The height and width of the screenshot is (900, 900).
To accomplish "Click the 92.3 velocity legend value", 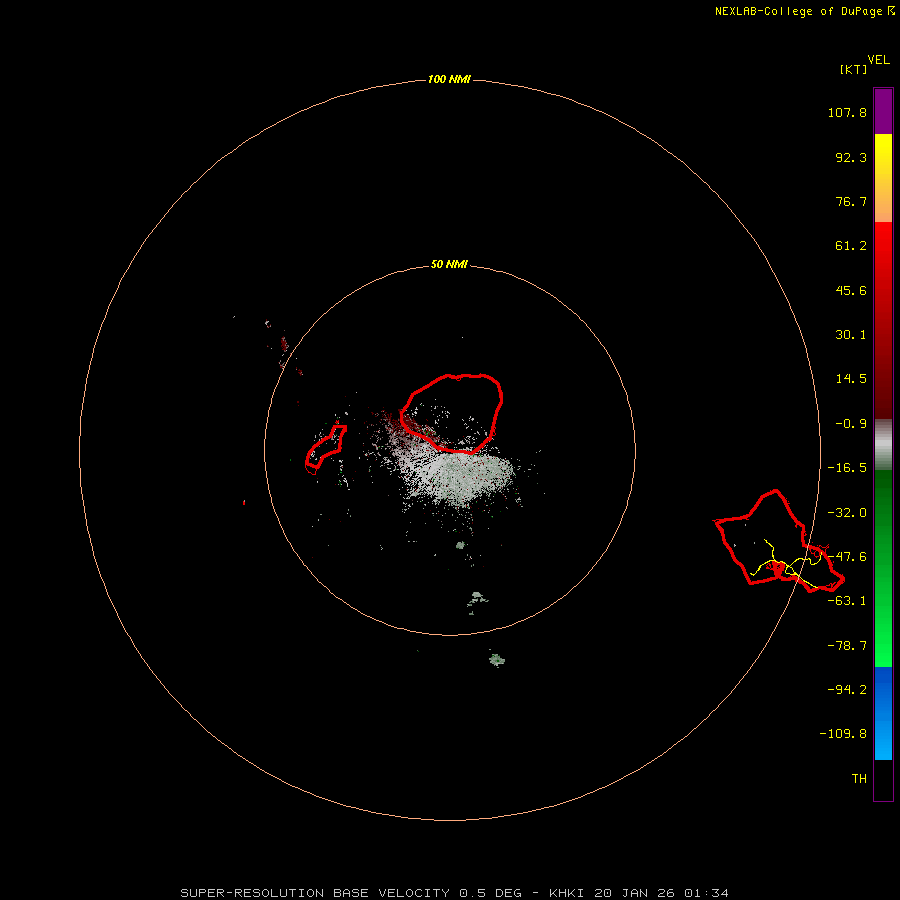I will 851,157.
